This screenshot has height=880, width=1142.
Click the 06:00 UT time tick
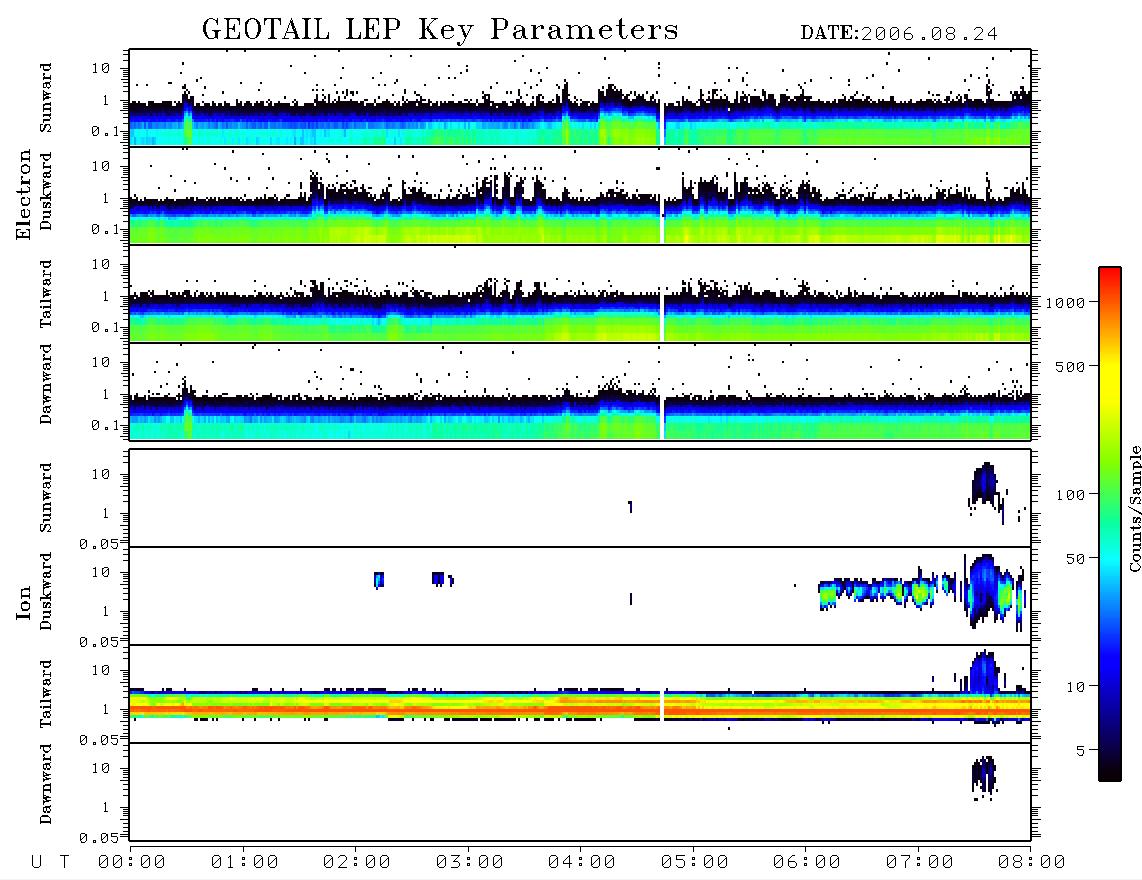point(807,863)
